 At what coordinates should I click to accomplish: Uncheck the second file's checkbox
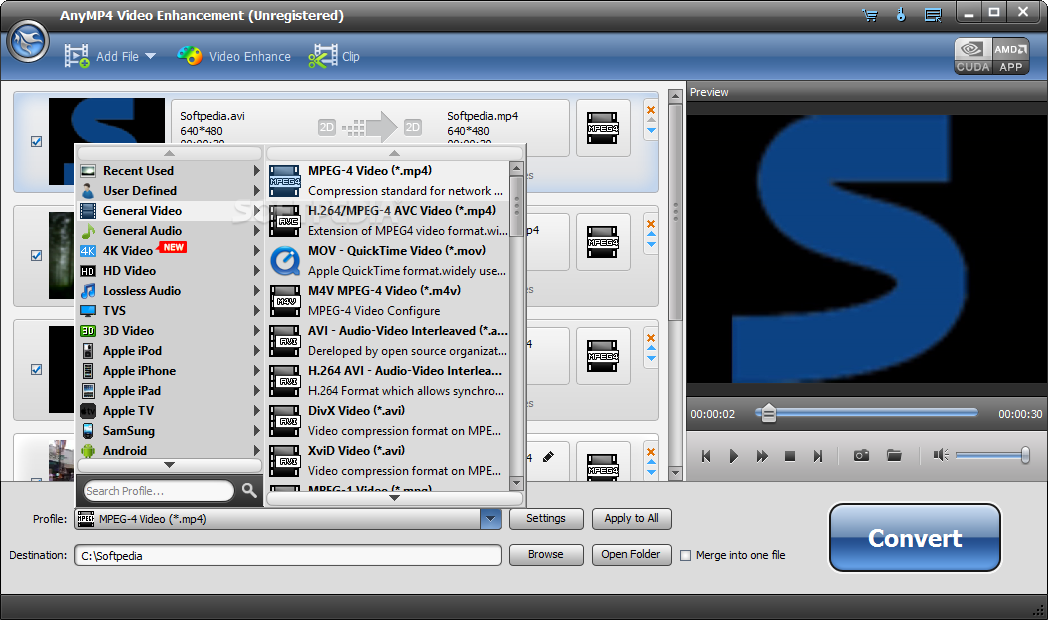pos(37,255)
